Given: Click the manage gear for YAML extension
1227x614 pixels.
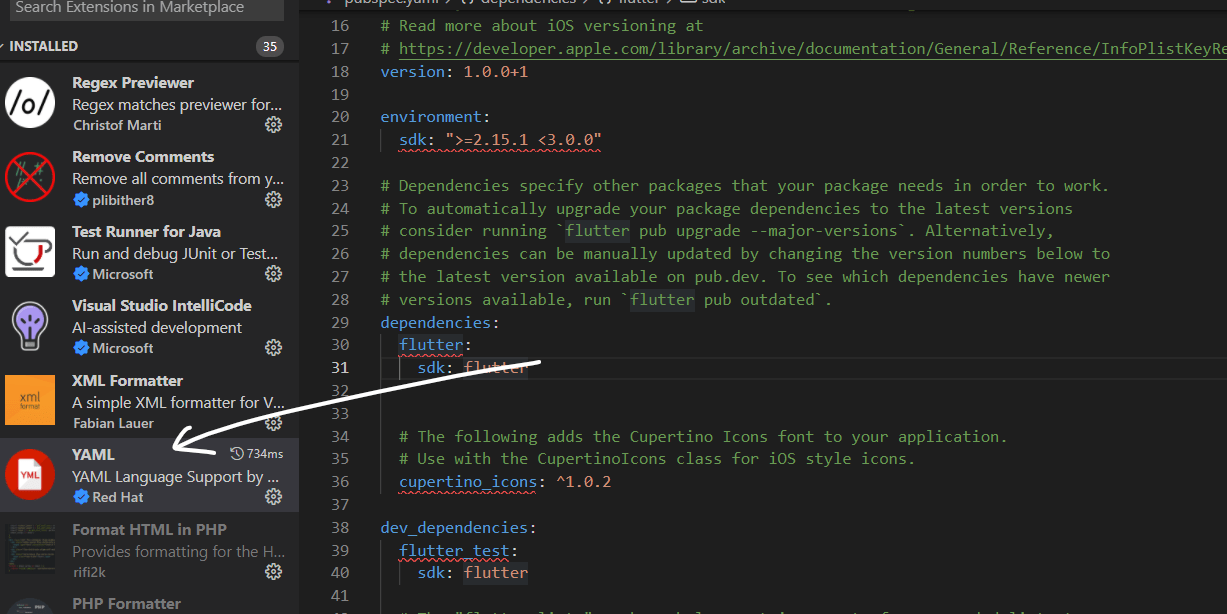Looking at the screenshot, I should click(x=273, y=497).
